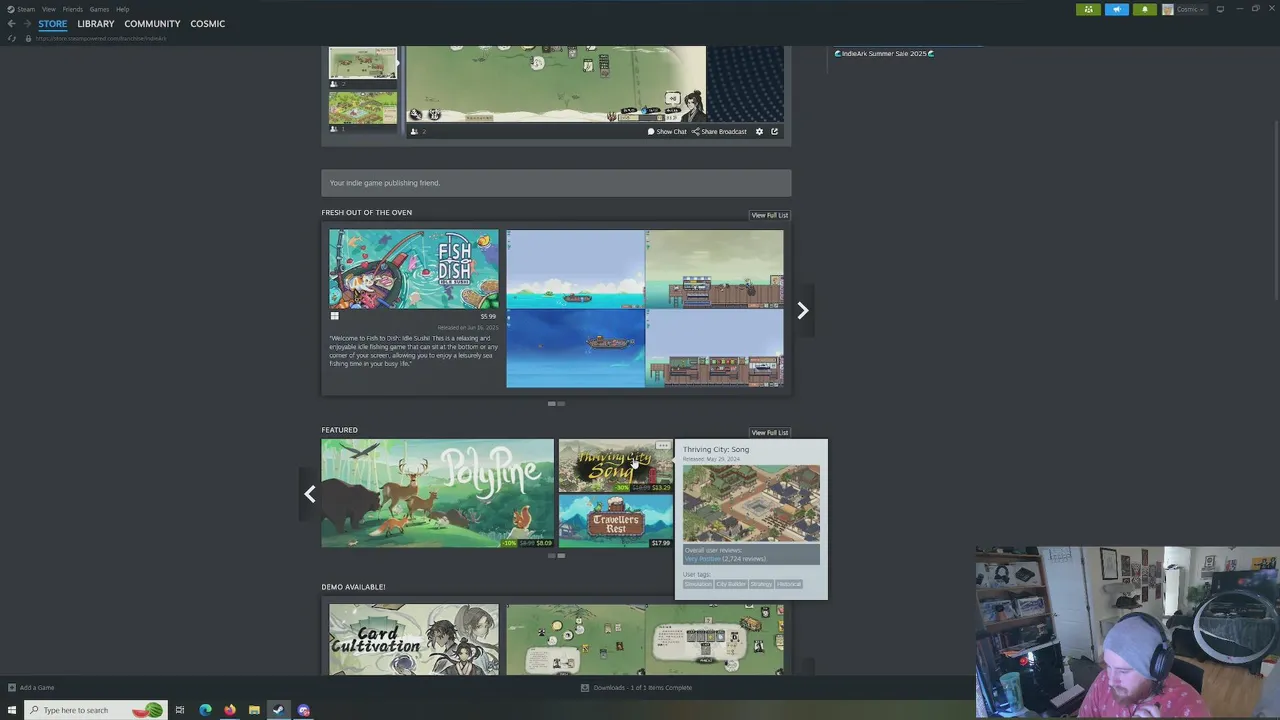Open the Fish to Dish game capsule
The image size is (1280, 720).
tap(414, 269)
